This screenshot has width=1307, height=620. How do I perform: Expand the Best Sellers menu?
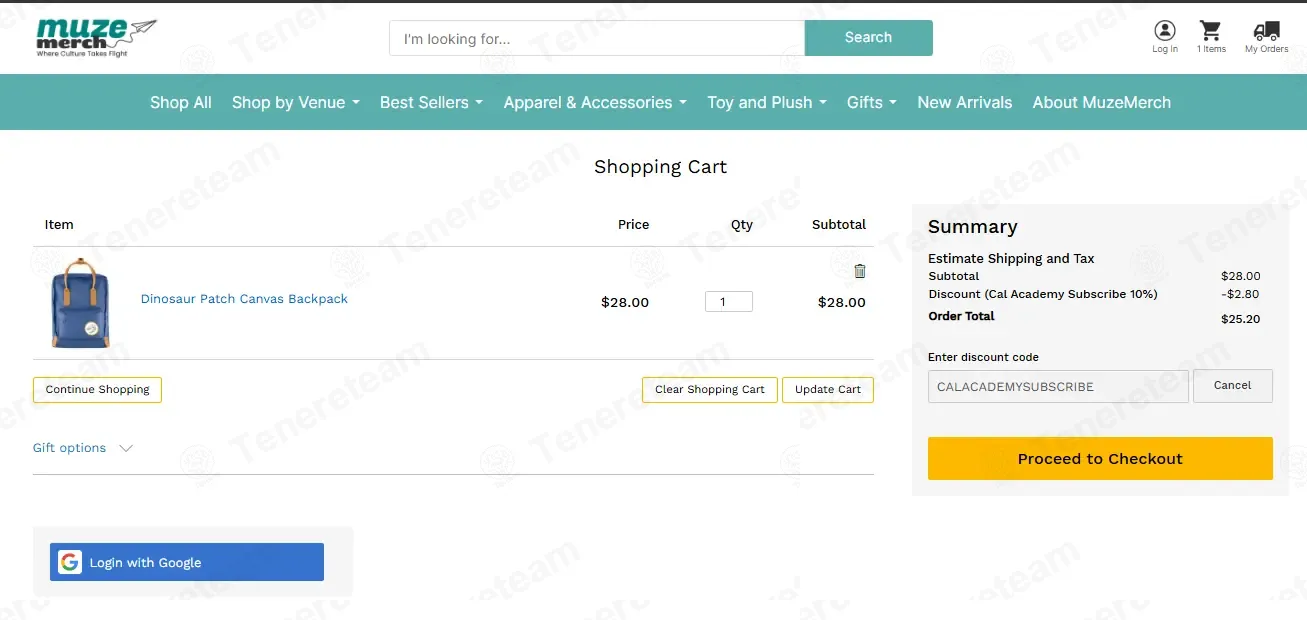[x=431, y=102]
